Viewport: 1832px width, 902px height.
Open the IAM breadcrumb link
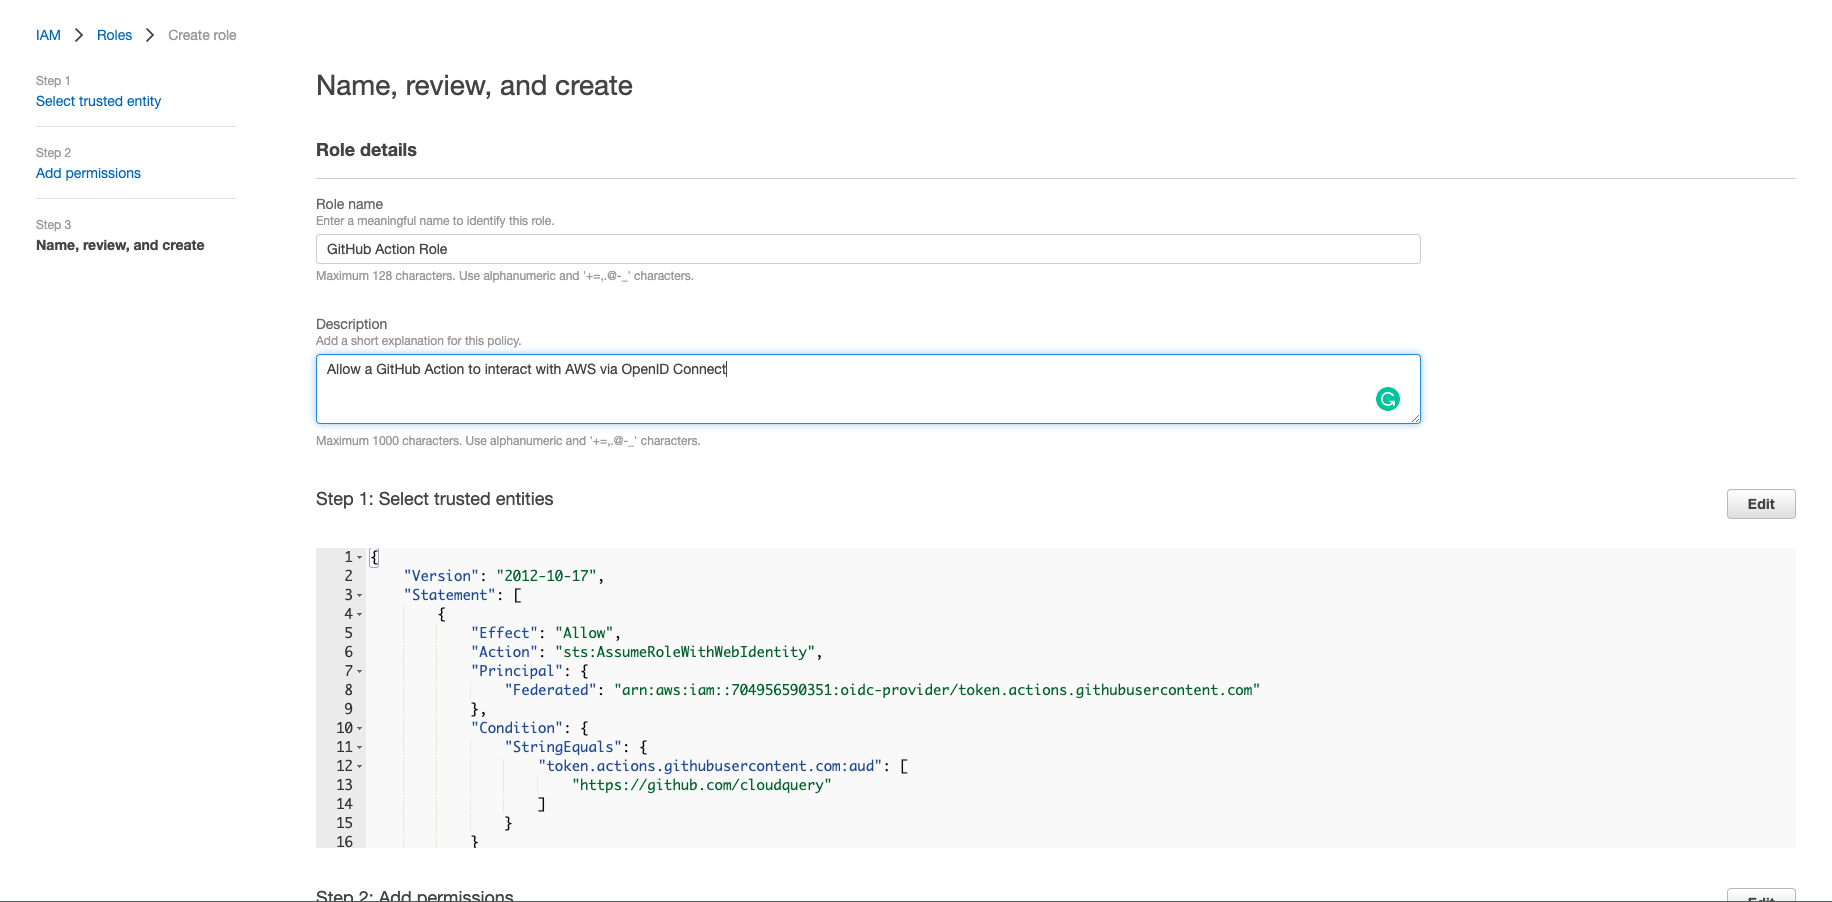(48, 35)
